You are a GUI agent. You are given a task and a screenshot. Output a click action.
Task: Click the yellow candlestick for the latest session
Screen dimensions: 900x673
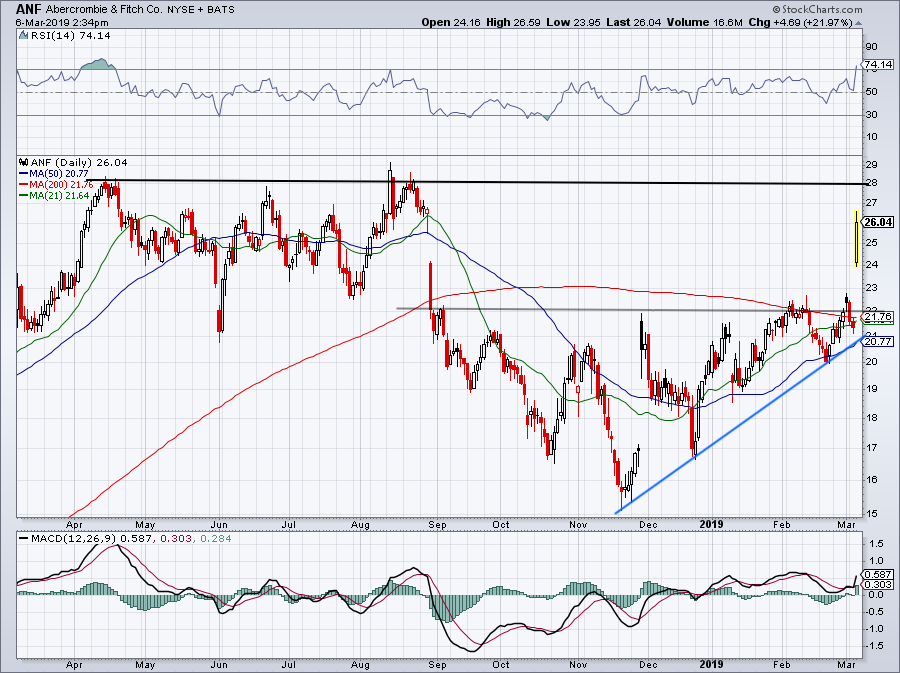click(x=856, y=239)
